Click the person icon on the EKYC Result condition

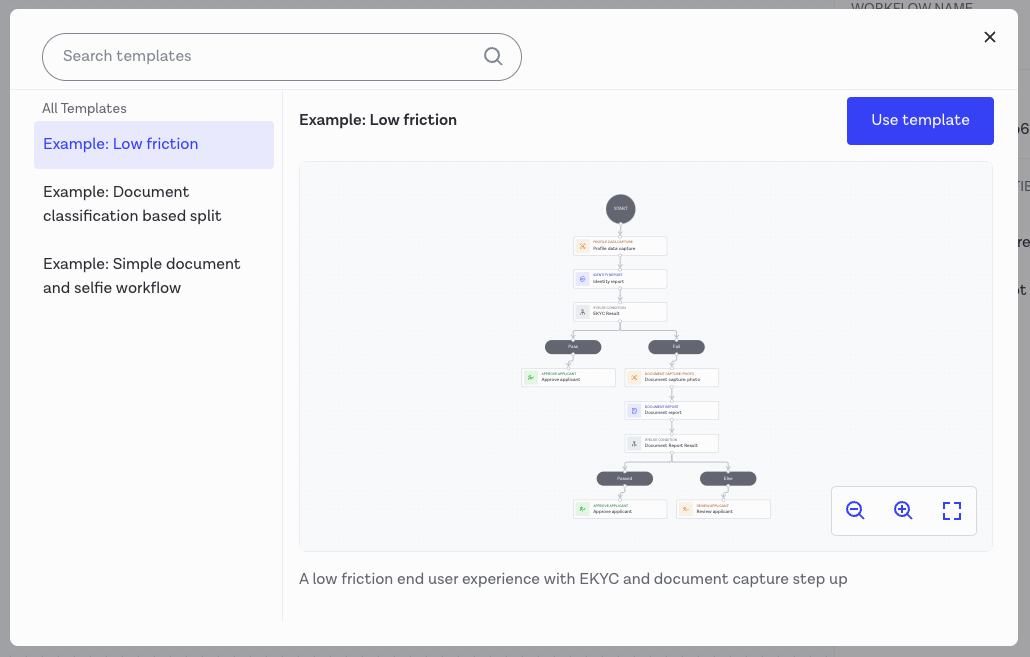click(x=582, y=311)
